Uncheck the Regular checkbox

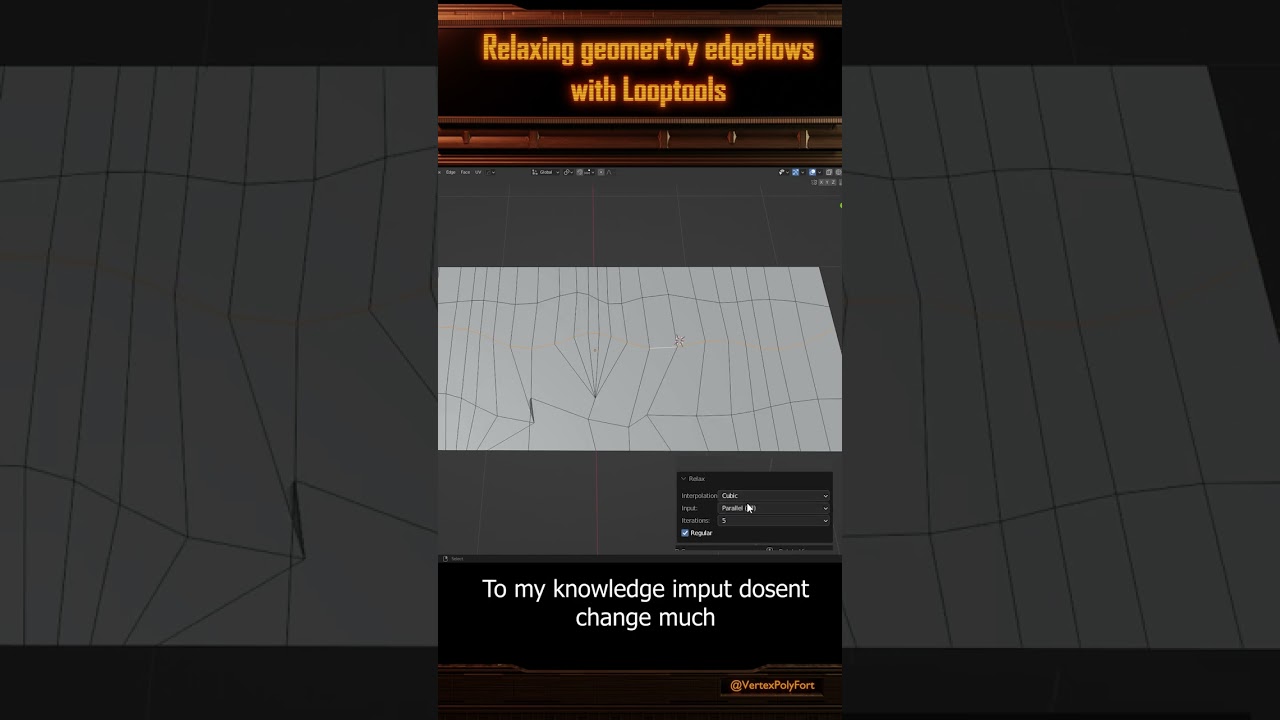685,533
